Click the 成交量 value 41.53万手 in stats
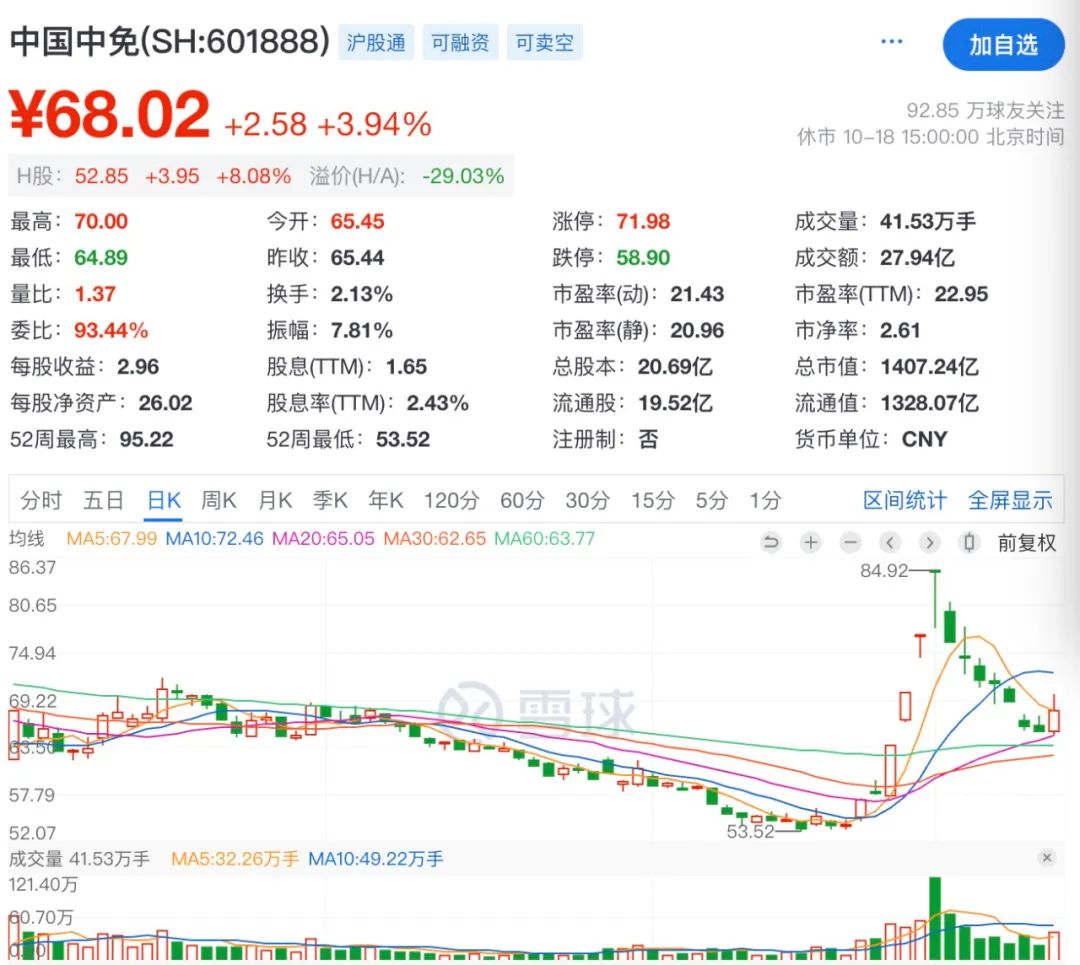1080x965 pixels. [x=928, y=222]
